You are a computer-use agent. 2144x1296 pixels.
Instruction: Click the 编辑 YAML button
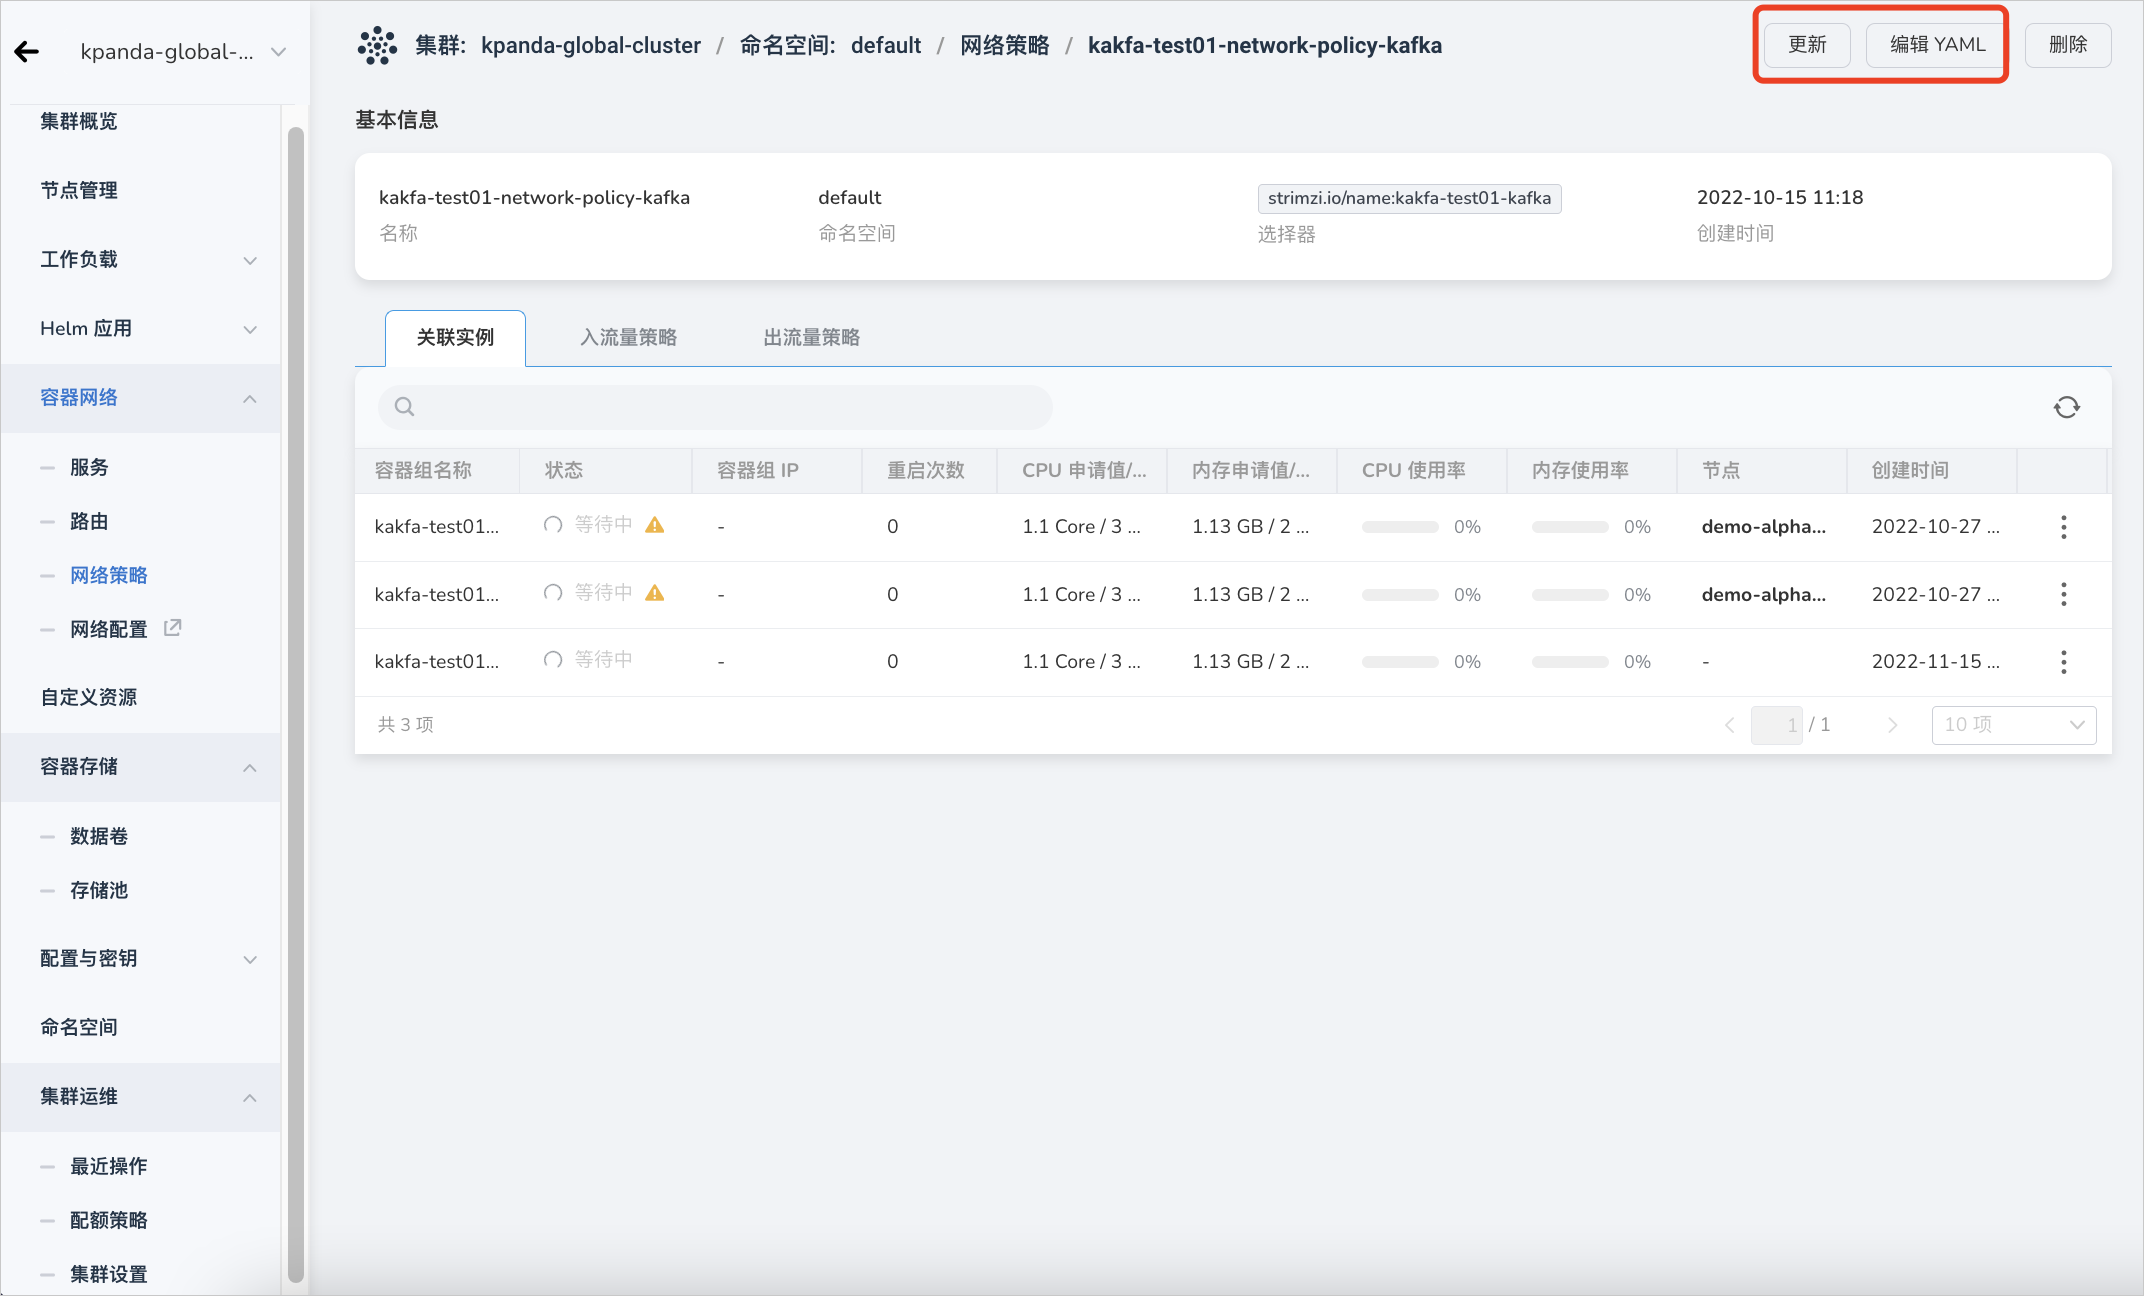coord(1937,45)
